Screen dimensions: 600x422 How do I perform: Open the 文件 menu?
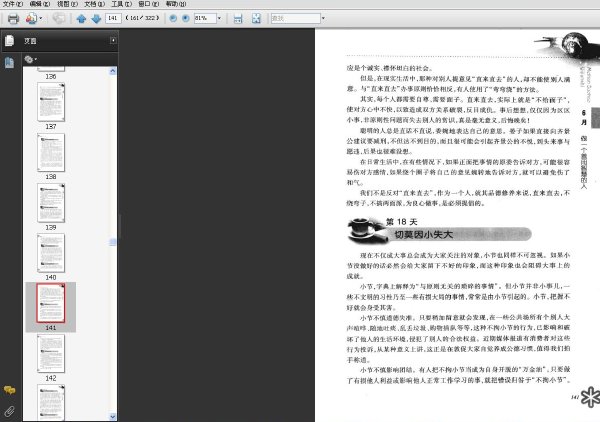pyautogui.click(x=13, y=4)
